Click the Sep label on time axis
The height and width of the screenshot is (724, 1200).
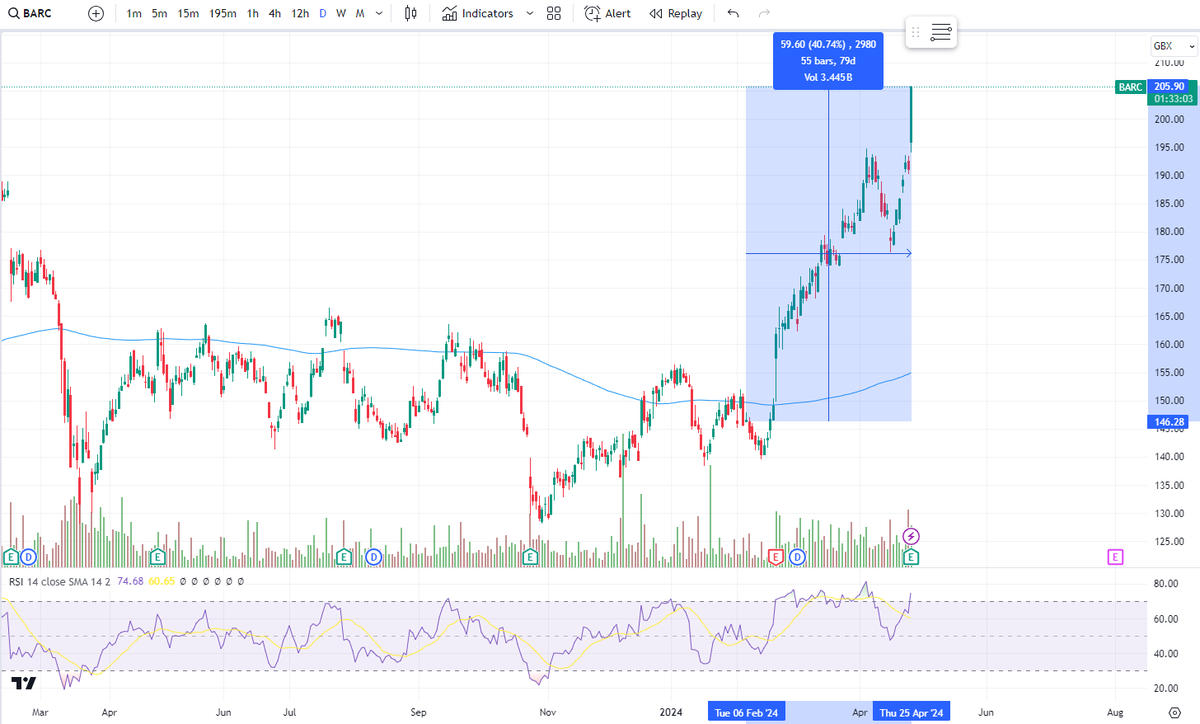tap(418, 713)
